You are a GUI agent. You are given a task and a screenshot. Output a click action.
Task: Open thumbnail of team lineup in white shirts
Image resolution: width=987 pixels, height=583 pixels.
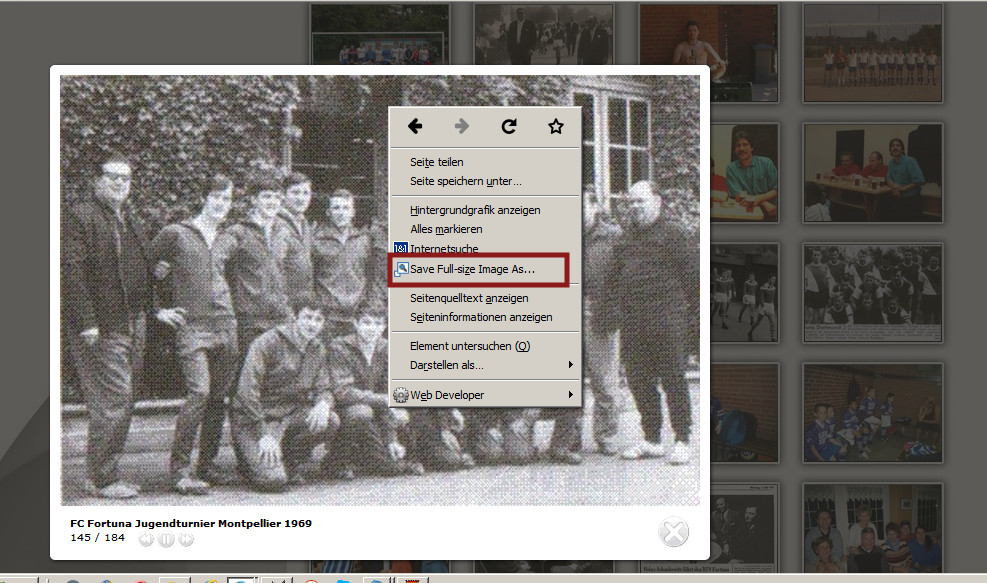tap(872, 53)
